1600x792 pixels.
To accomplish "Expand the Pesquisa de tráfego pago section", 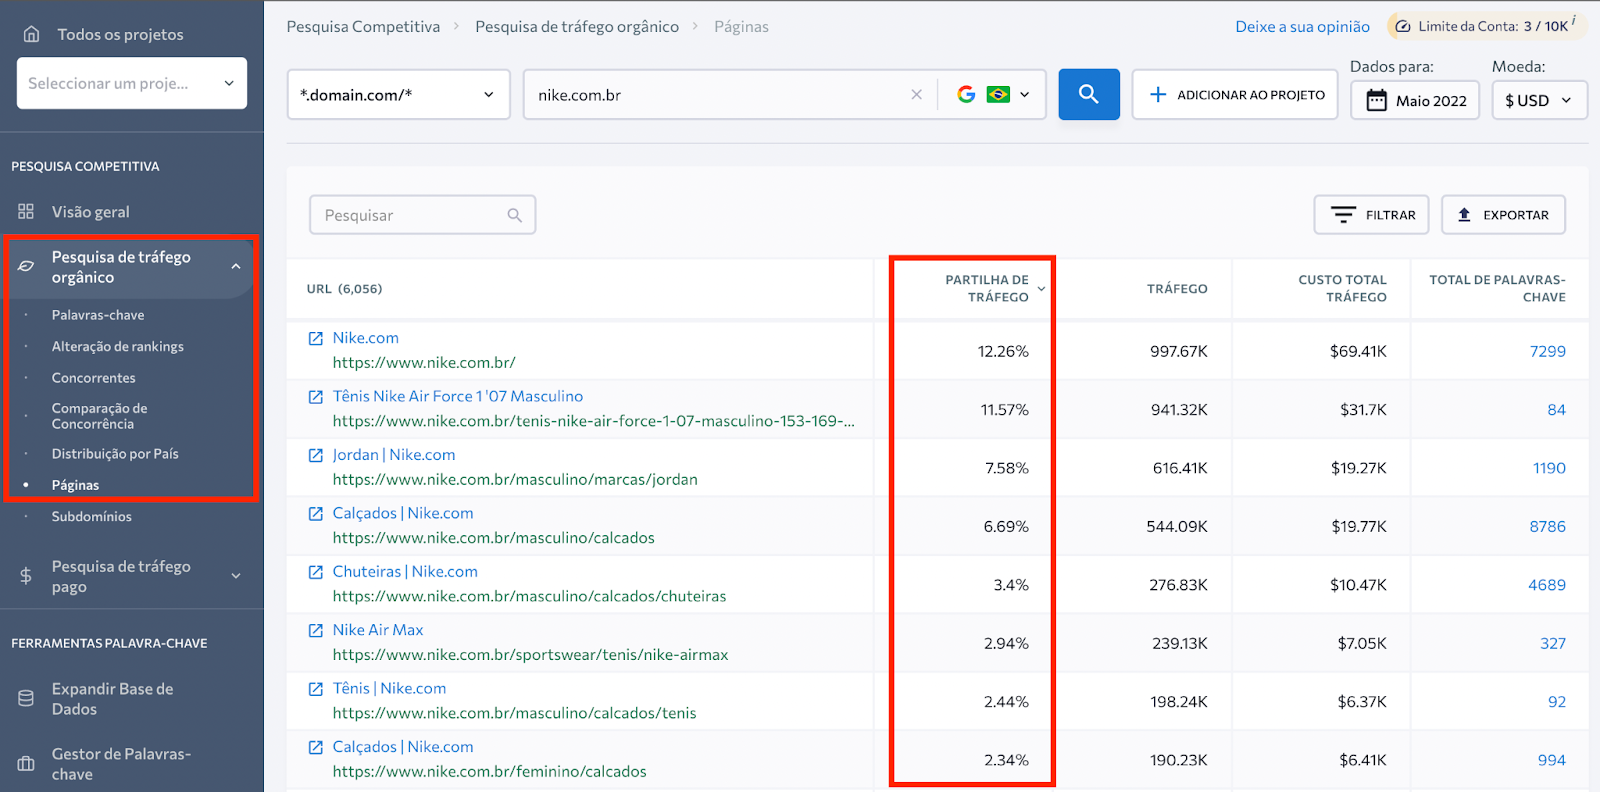I will (236, 576).
